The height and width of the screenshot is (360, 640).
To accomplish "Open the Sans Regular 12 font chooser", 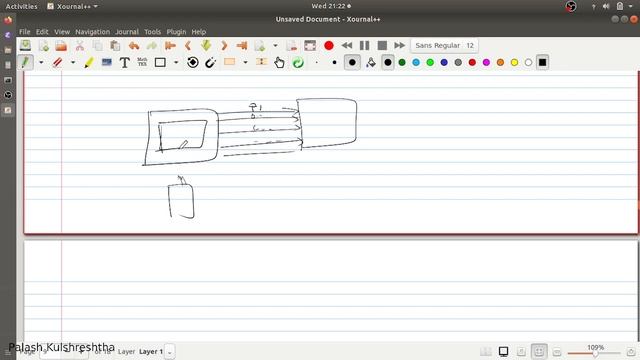I will [444, 46].
